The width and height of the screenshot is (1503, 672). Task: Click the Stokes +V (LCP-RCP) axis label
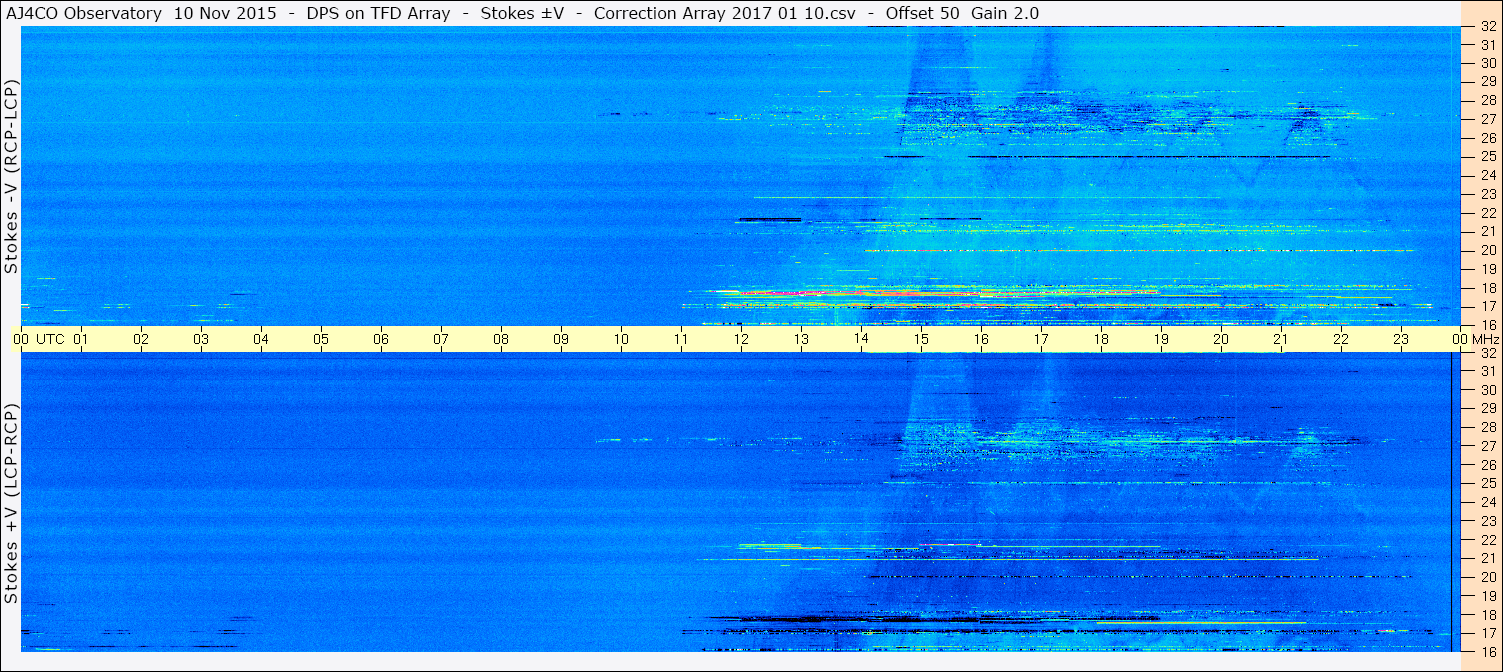(11, 503)
